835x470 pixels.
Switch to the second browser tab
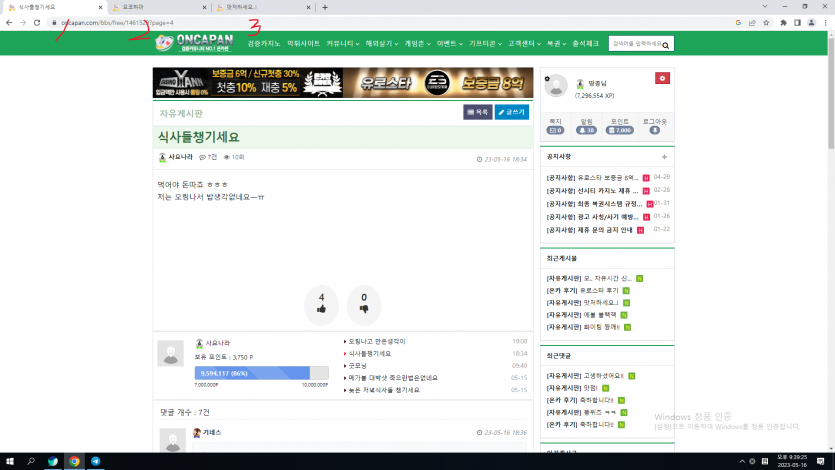coord(159,7)
